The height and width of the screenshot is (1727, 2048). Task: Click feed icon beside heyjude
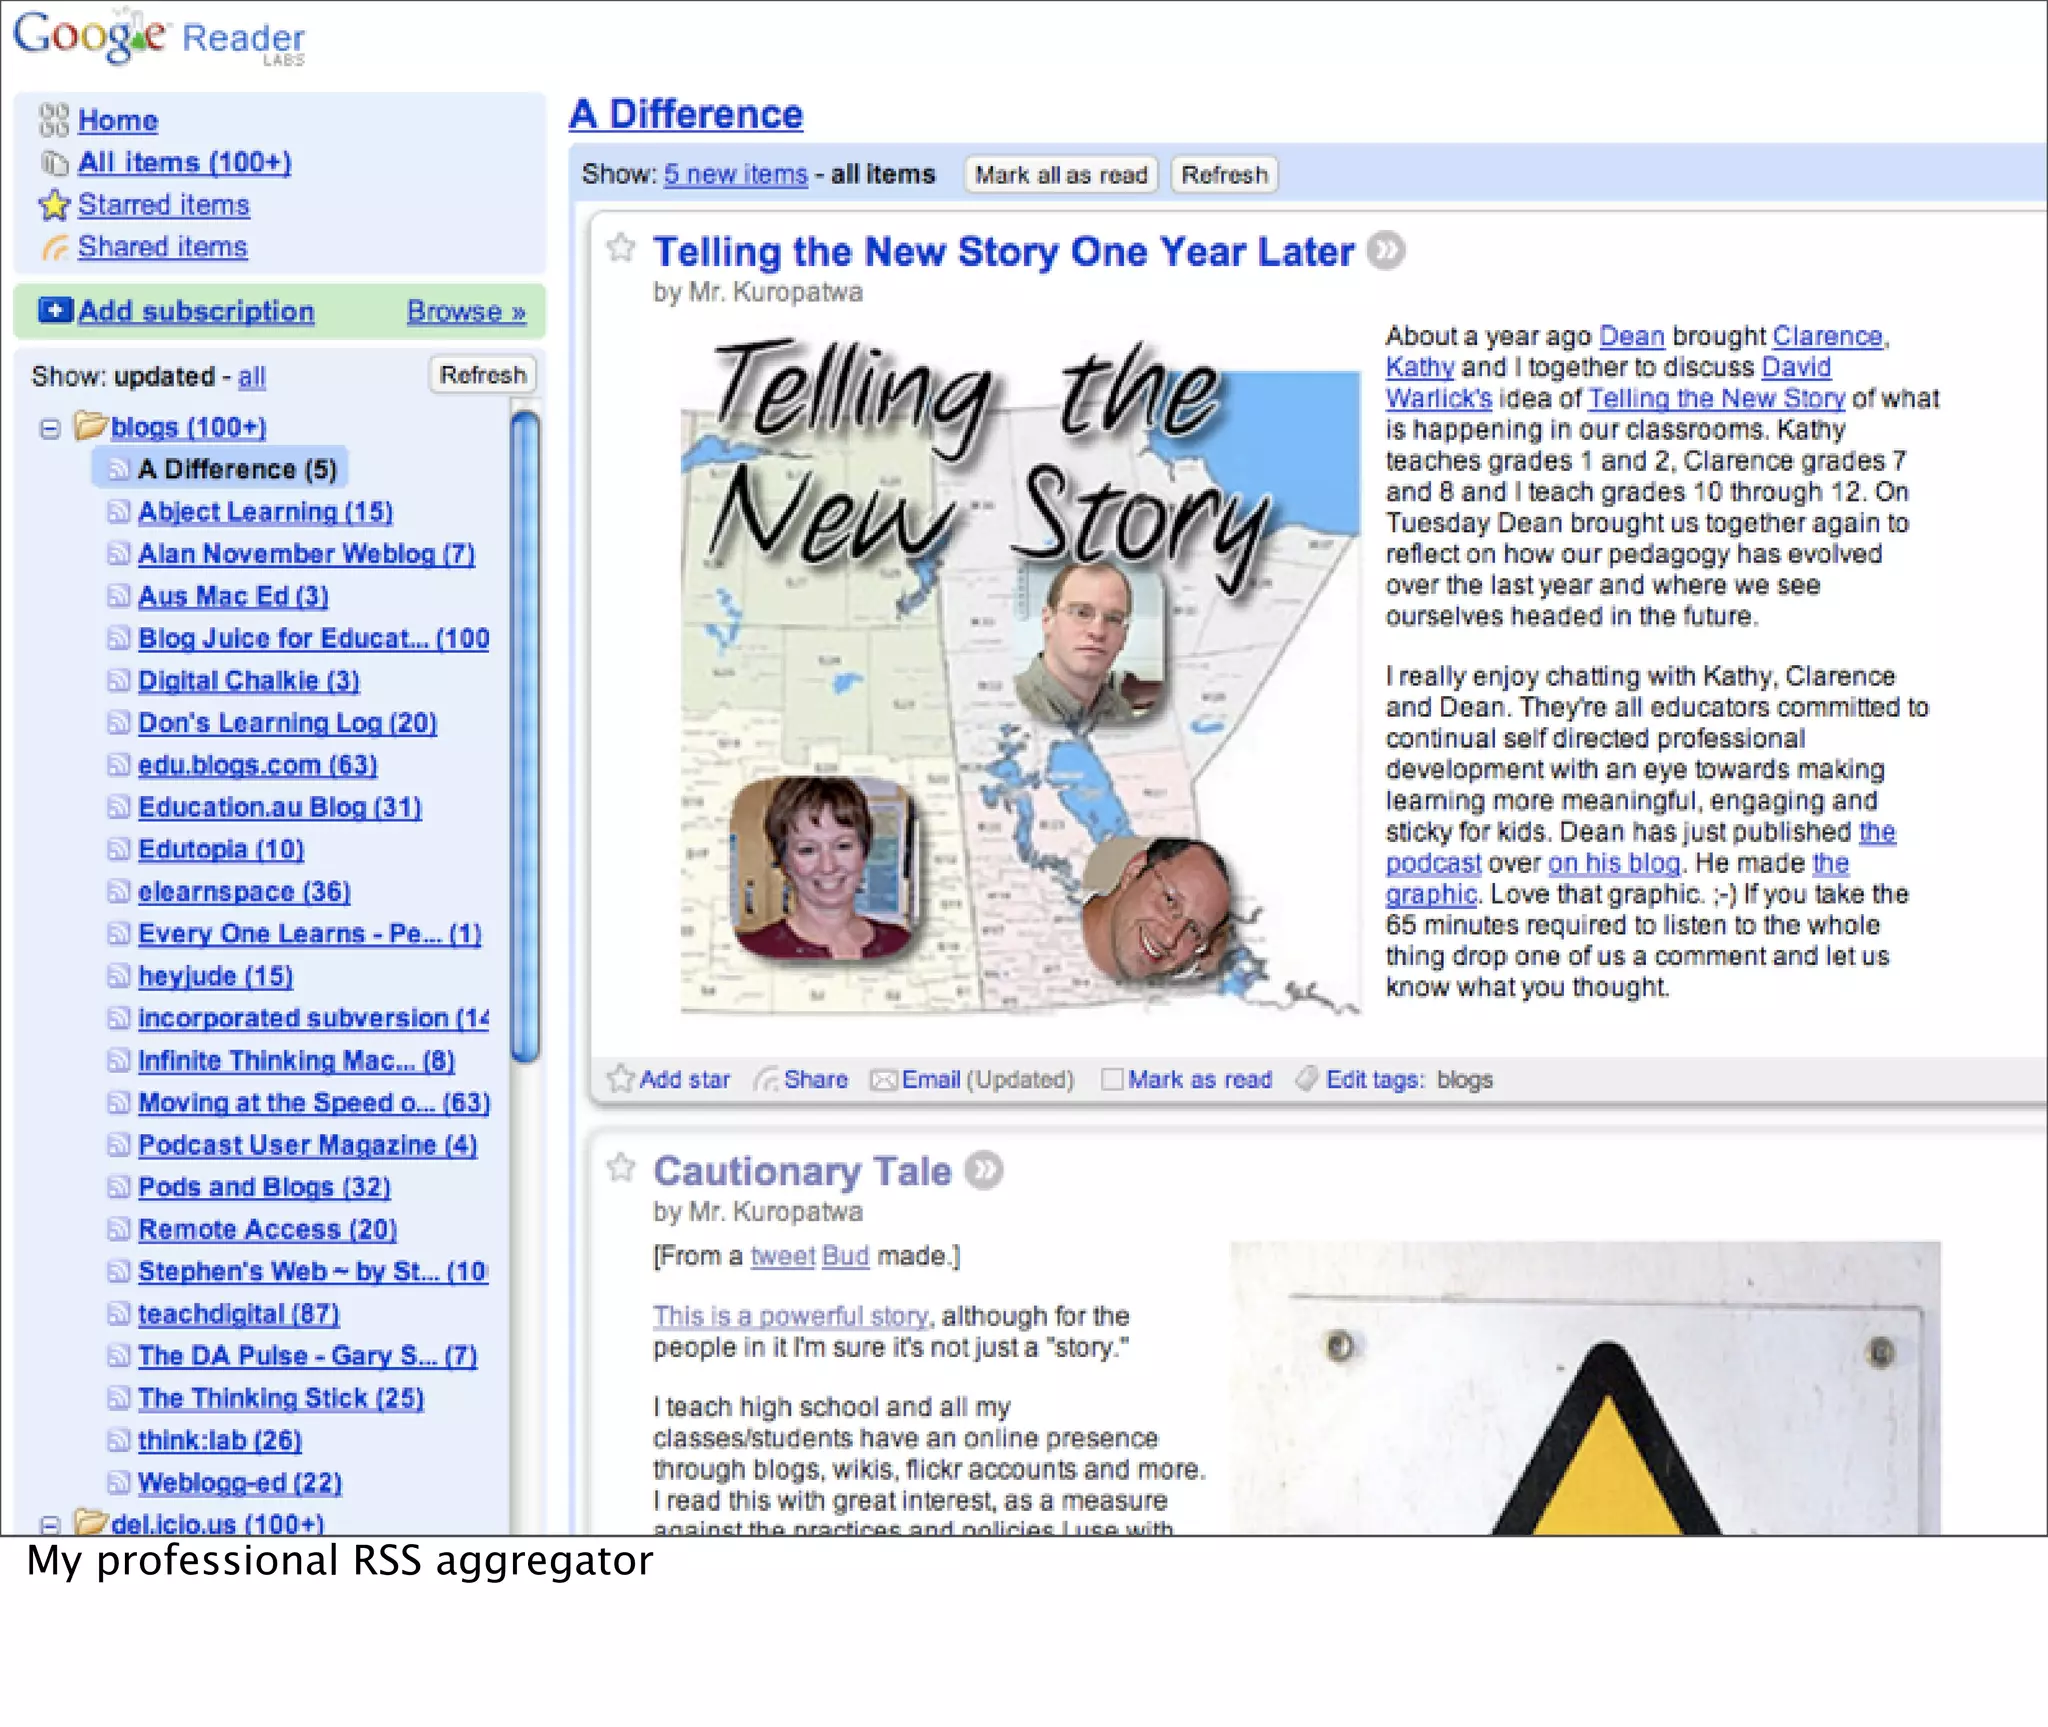[x=118, y=976]
